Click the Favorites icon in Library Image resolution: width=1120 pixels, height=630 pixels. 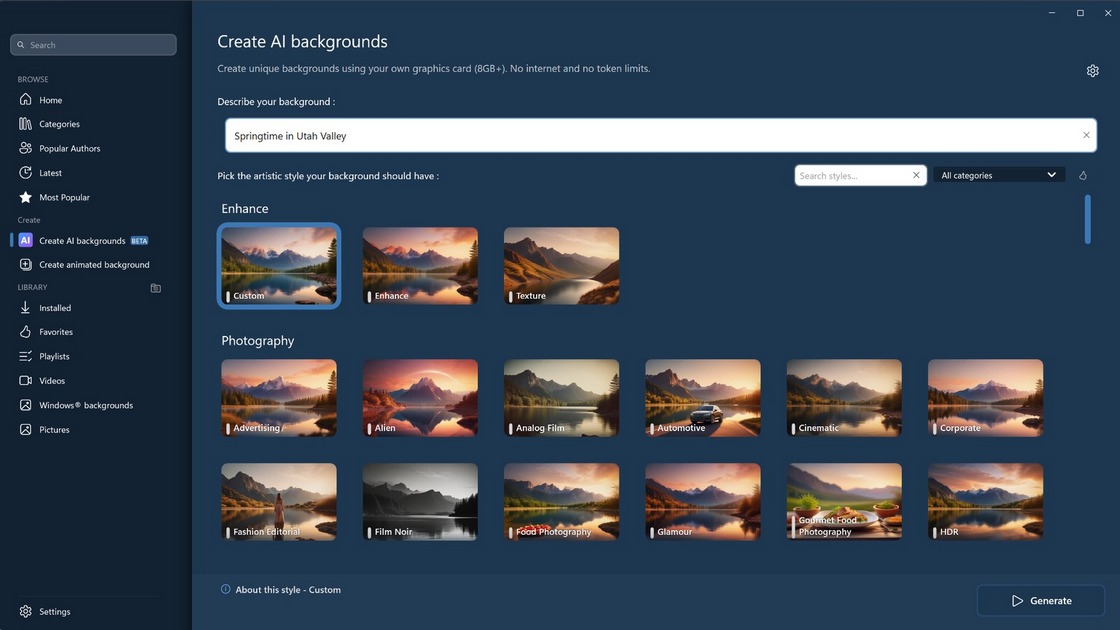[x=26, y=331]
